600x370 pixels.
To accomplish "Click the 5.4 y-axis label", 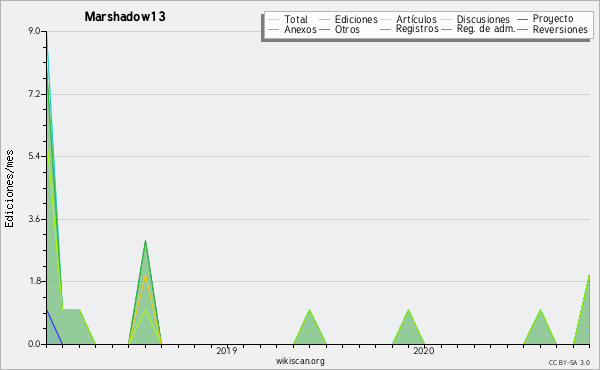I will click(34, 156).
